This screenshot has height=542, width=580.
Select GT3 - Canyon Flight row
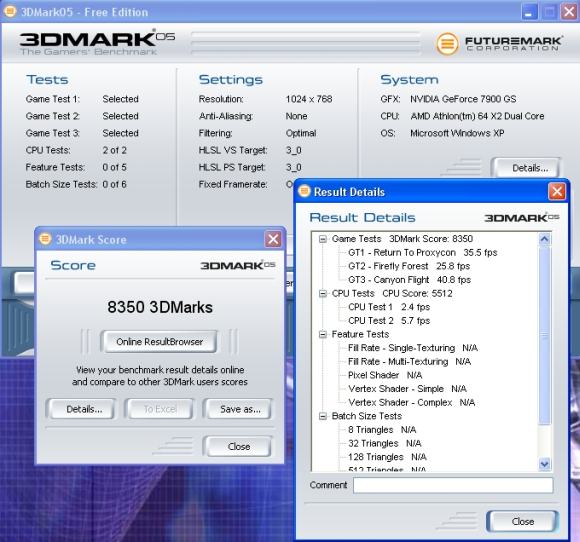click(x=409, y=280)
